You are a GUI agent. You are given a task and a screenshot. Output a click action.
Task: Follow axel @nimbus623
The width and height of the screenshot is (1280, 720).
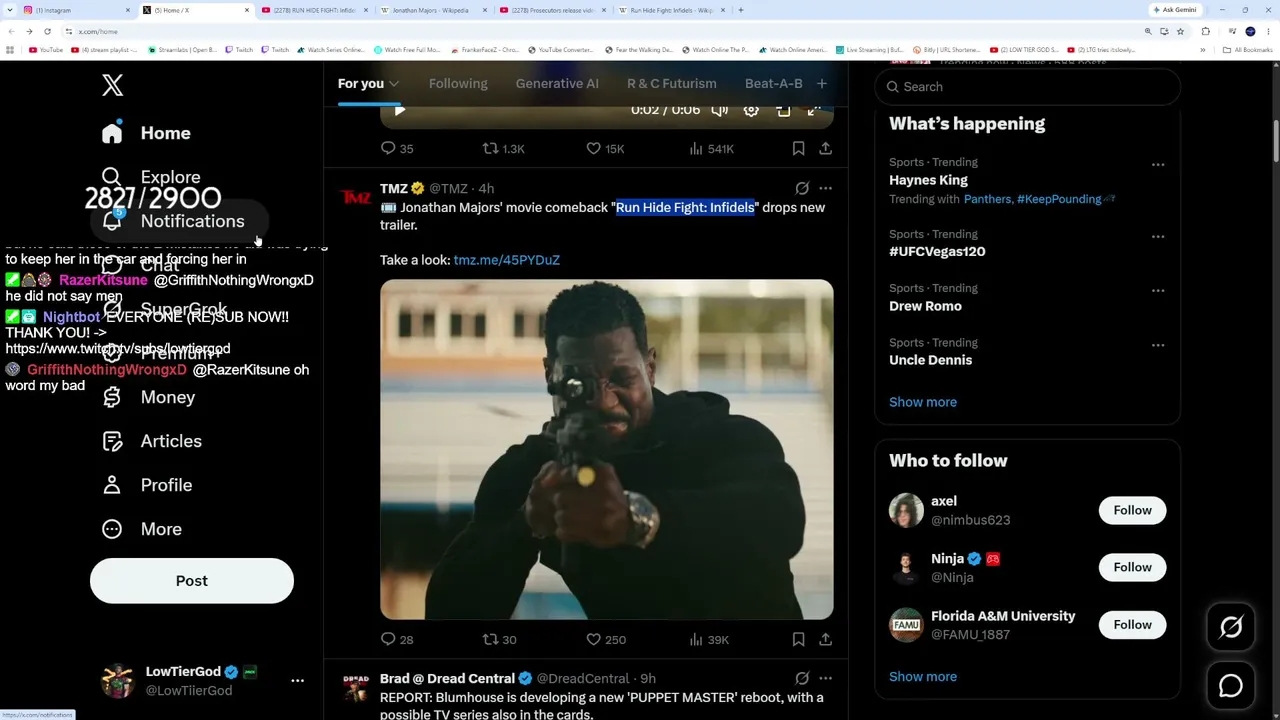[1132, 510]
